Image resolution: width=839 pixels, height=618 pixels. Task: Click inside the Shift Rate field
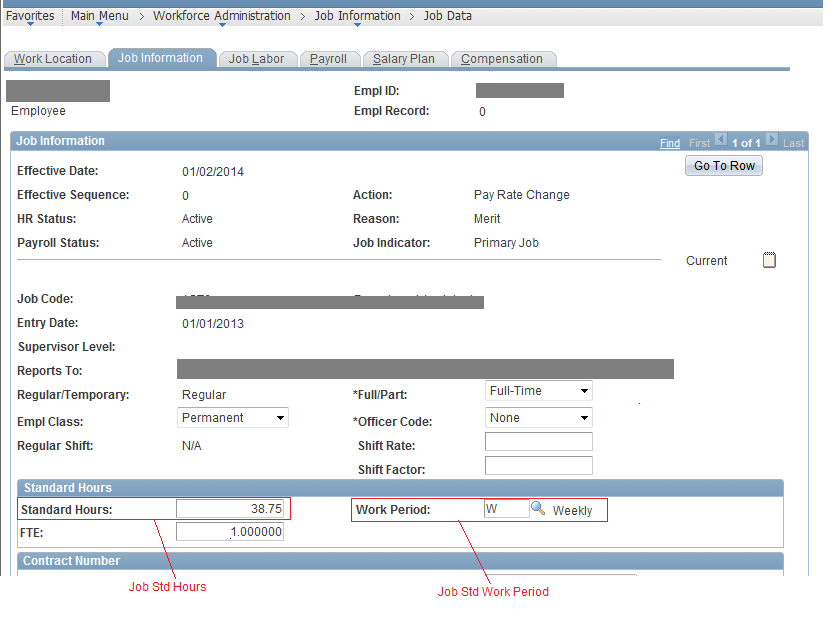(x=538, y=441)
